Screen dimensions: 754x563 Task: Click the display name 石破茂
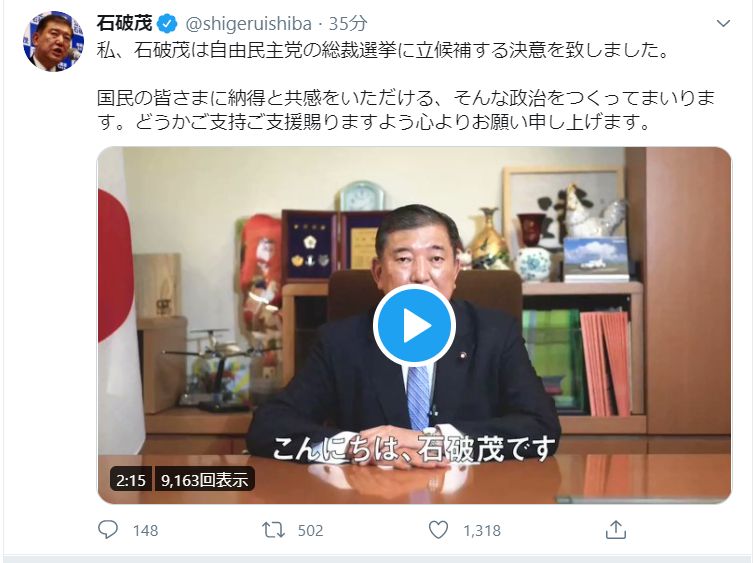125,23
